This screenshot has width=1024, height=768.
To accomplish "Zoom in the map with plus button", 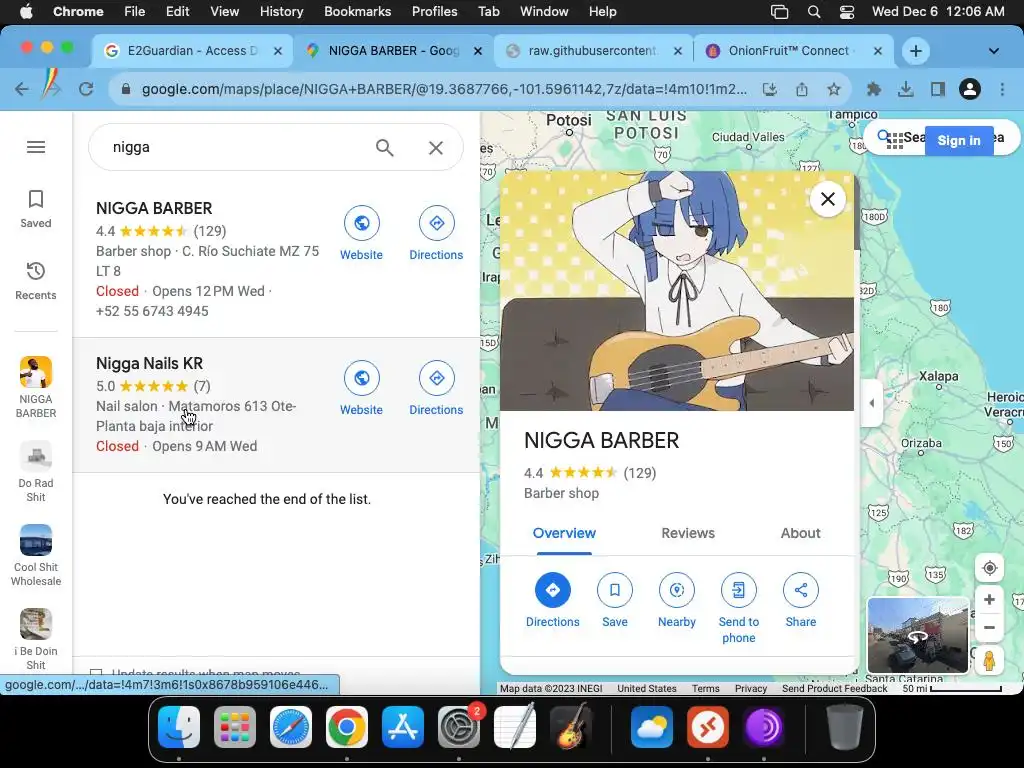I will [x=989, y=600].
